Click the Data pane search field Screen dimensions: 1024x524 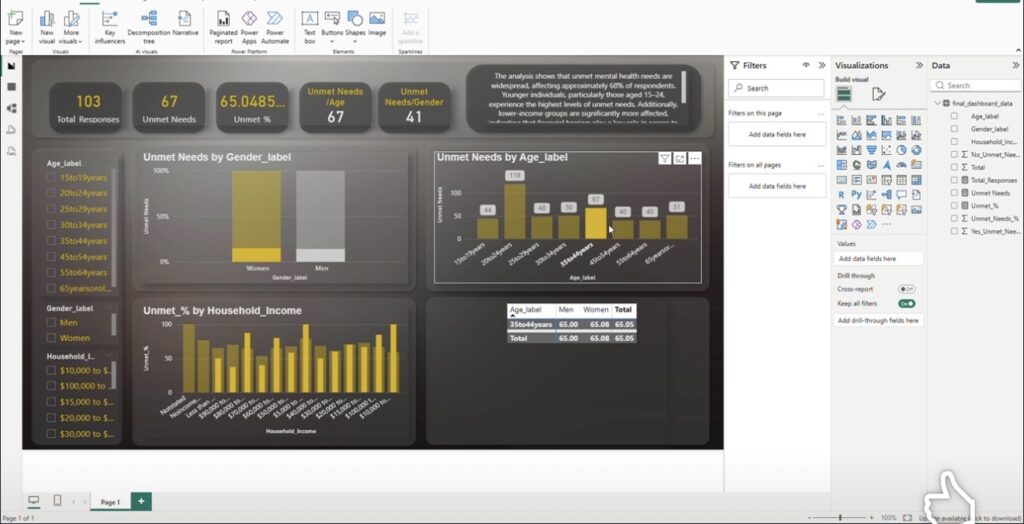(x=976, y=86)
